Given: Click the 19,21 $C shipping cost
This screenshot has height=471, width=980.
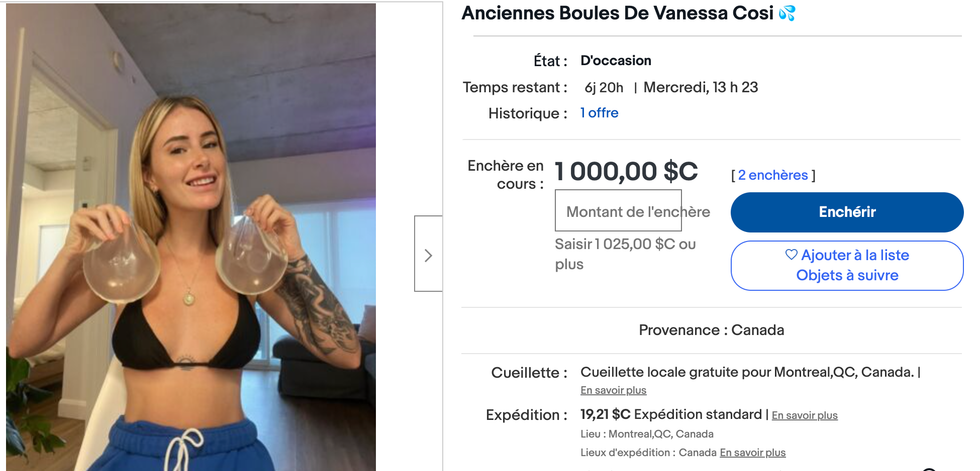Looking at the screenshot, I should point(605,414).
